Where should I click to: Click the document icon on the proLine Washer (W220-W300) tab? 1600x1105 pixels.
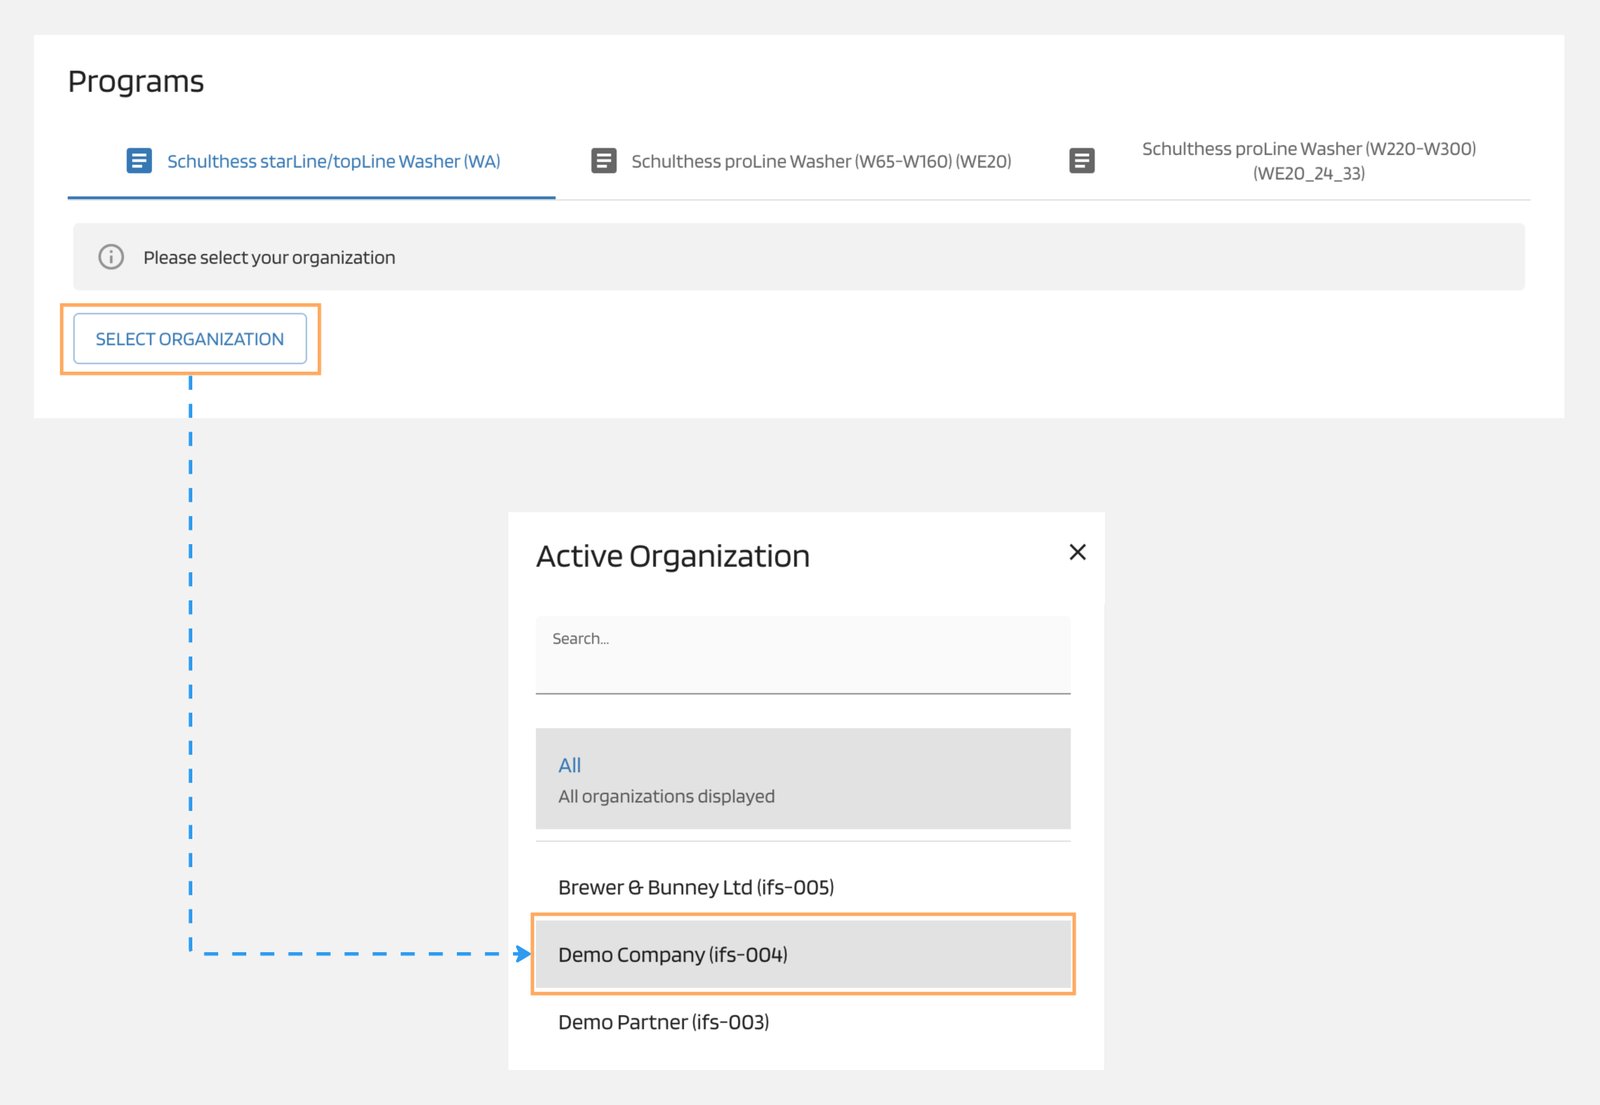[x=1082, y=160]
